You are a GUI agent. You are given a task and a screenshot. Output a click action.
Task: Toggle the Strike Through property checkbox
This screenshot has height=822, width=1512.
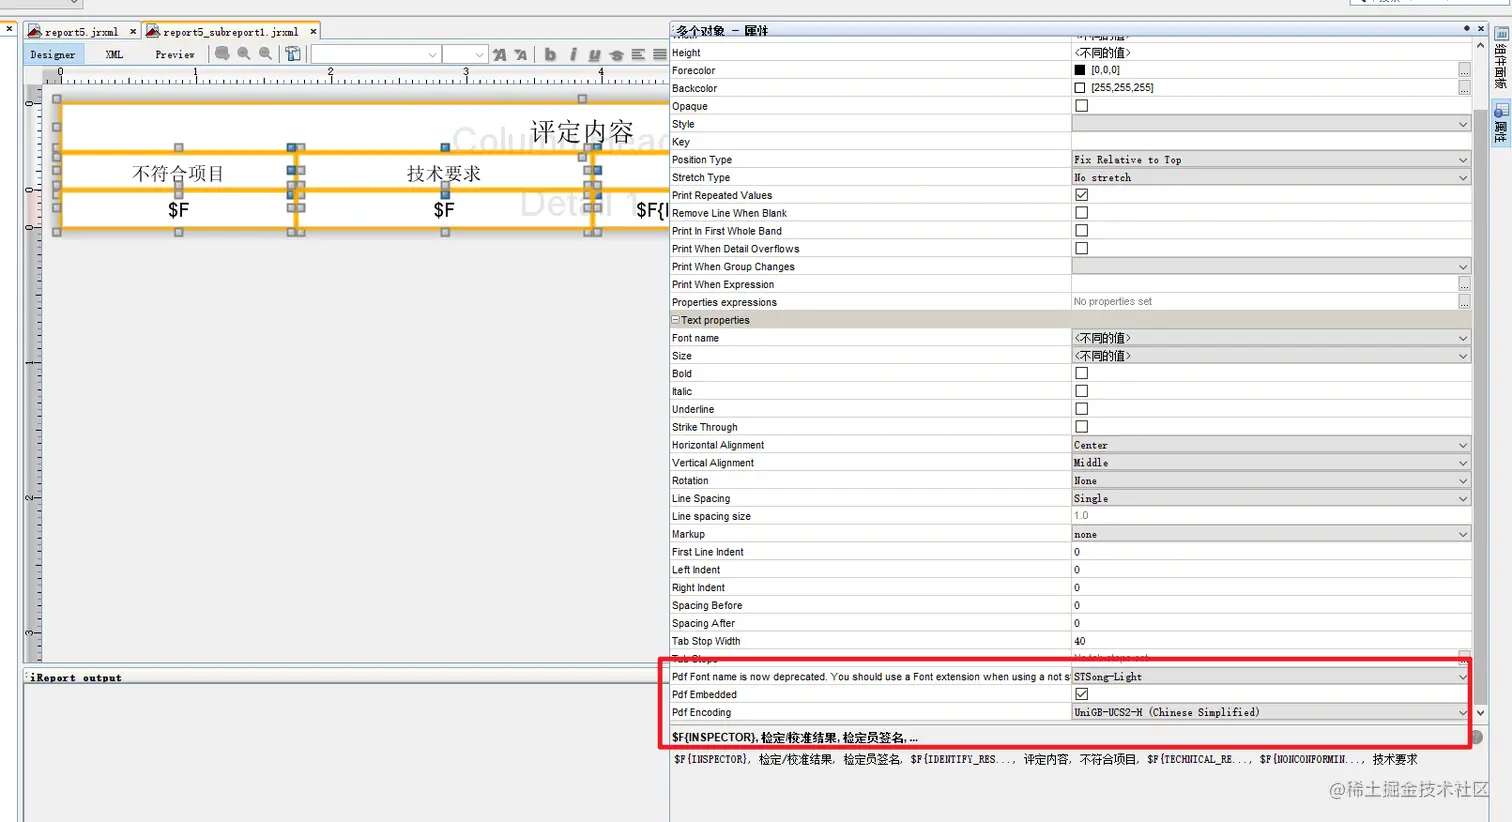click(1081, 427)
